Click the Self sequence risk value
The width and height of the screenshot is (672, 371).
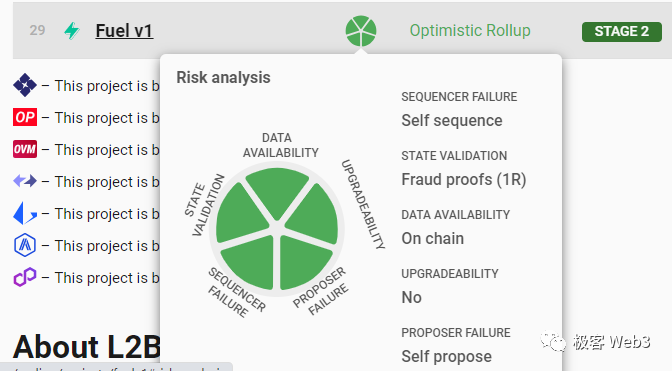[452, 120]
